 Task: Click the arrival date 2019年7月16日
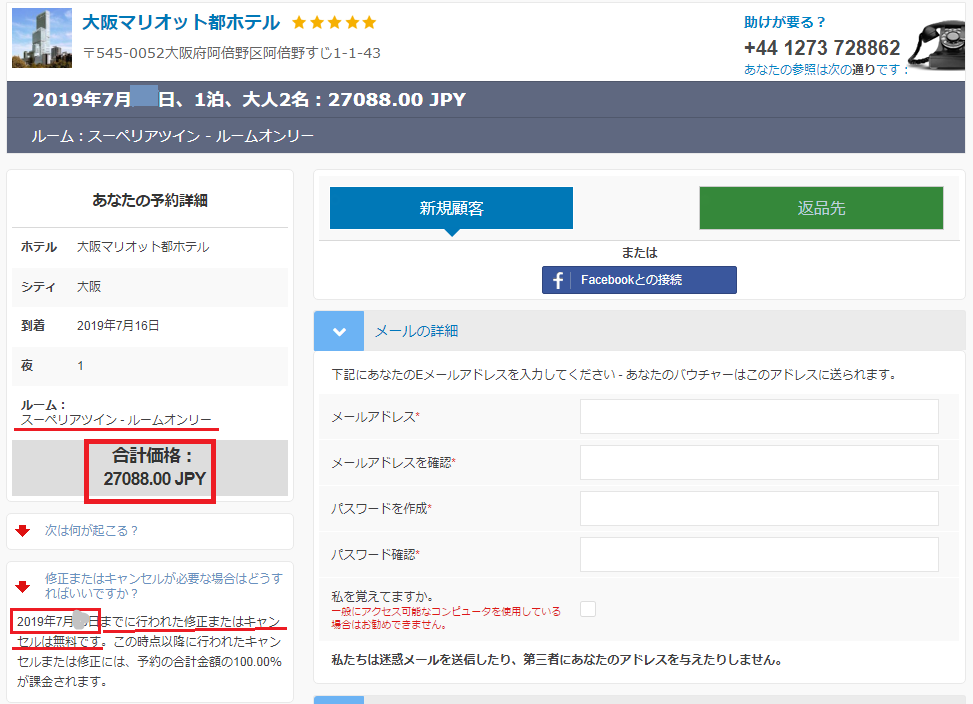pos(118,326)
